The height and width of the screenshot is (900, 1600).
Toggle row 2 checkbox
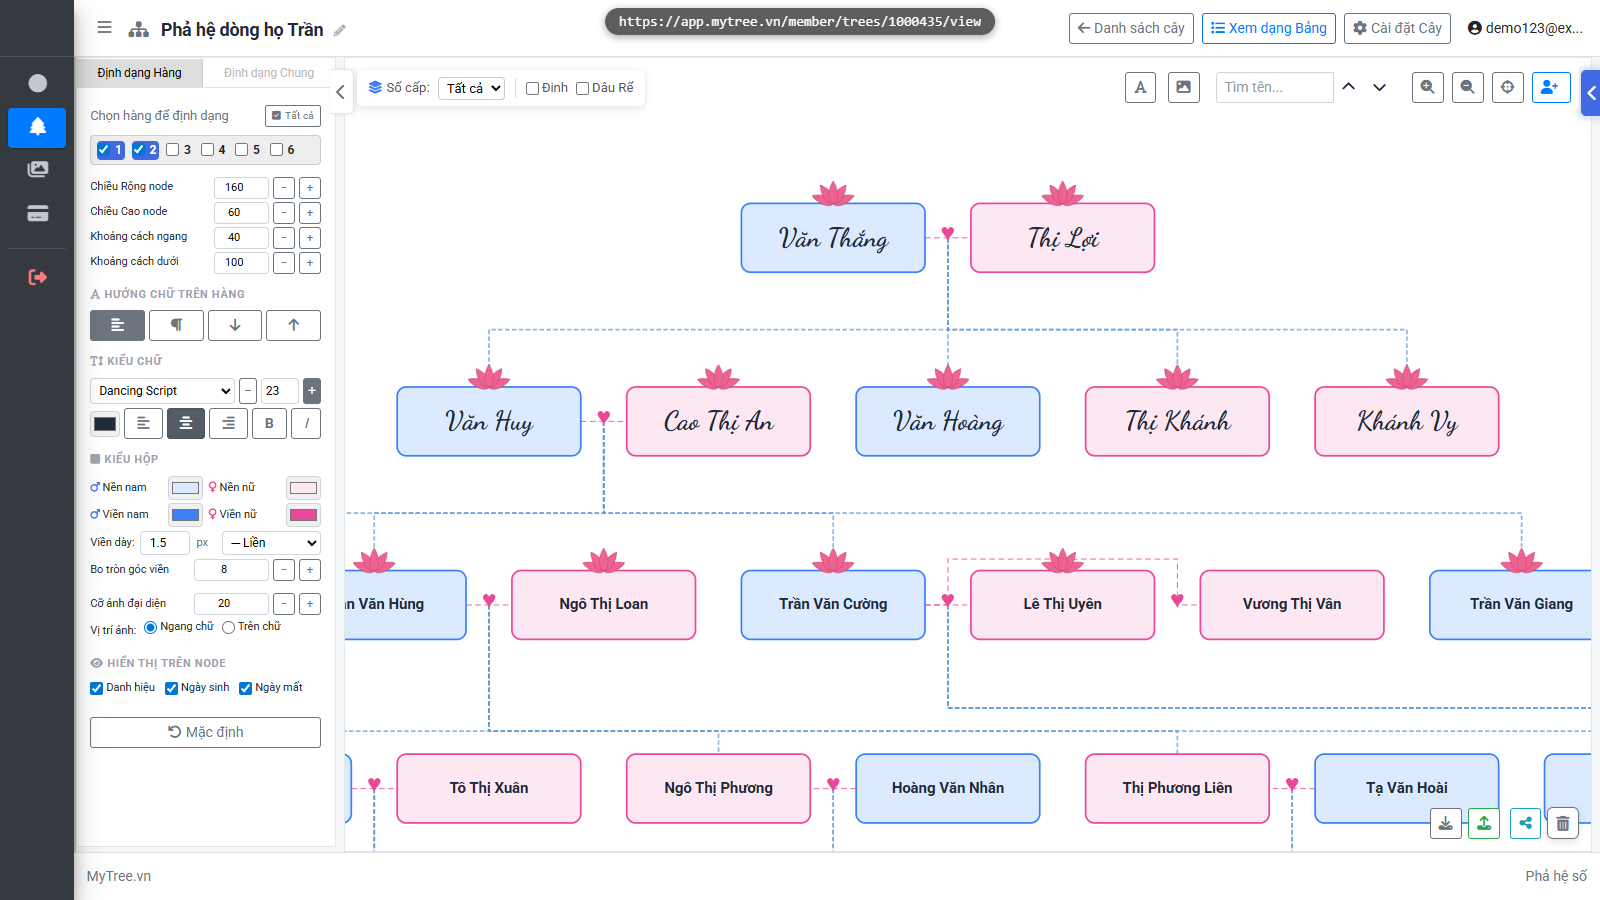point(139,150)
